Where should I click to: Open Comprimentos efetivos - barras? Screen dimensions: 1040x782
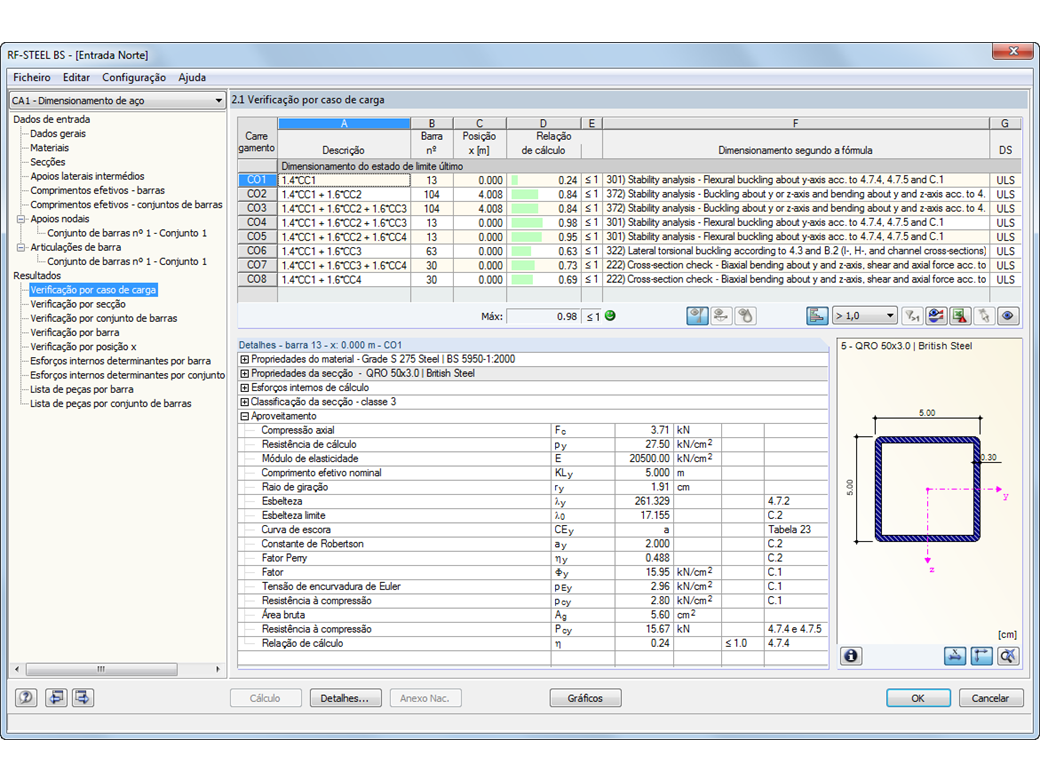click(98, 190)
